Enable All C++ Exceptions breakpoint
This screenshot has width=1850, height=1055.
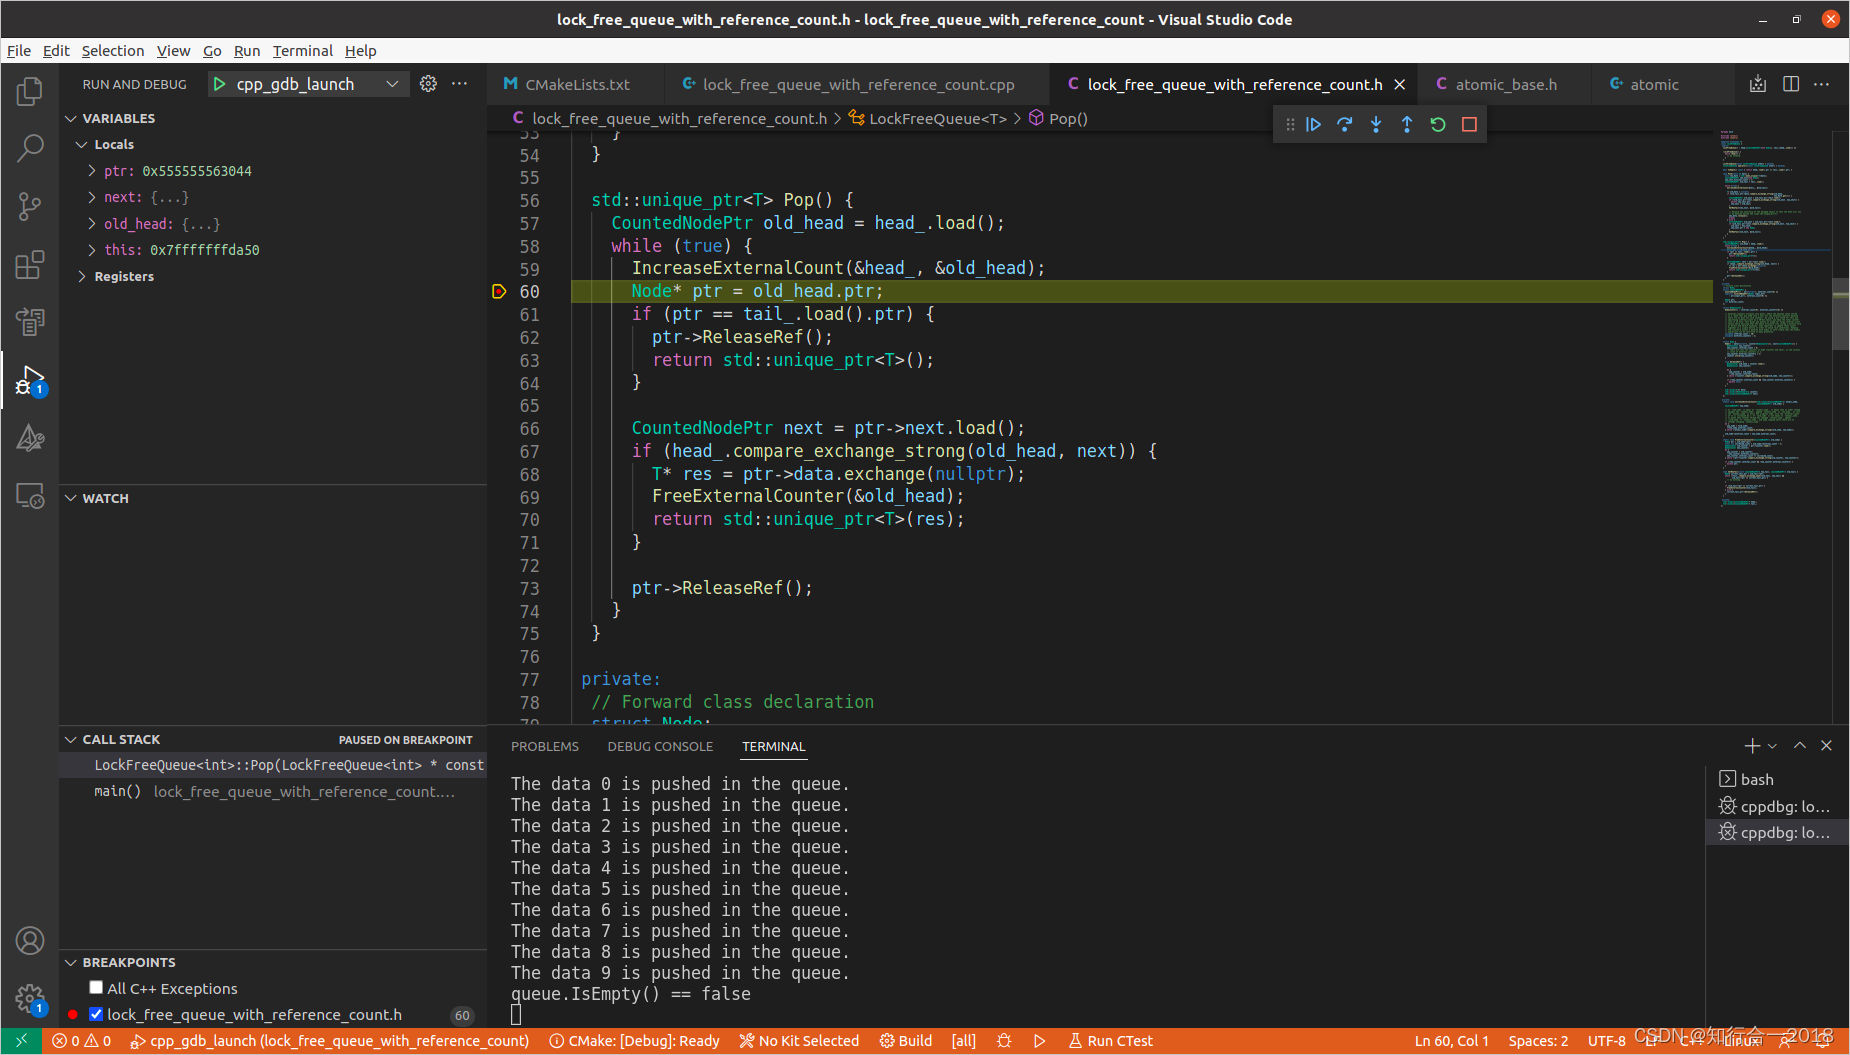tap(96, 988)
